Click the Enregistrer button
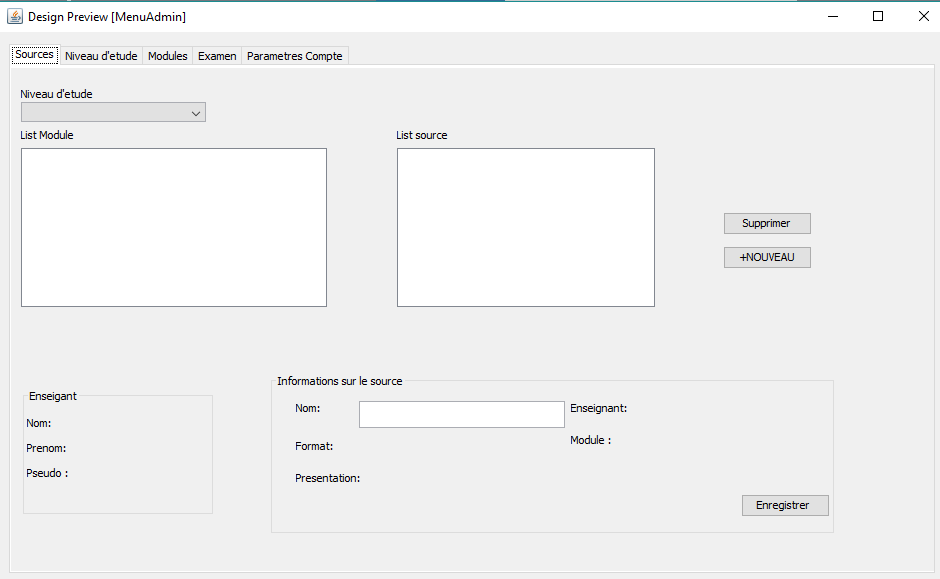 click(785, 505)
